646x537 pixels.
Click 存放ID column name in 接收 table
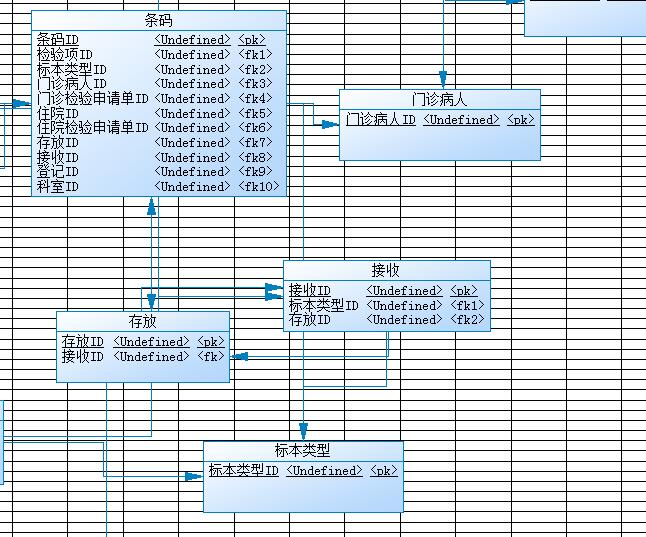pyautogui.click(x=309, y=320)
